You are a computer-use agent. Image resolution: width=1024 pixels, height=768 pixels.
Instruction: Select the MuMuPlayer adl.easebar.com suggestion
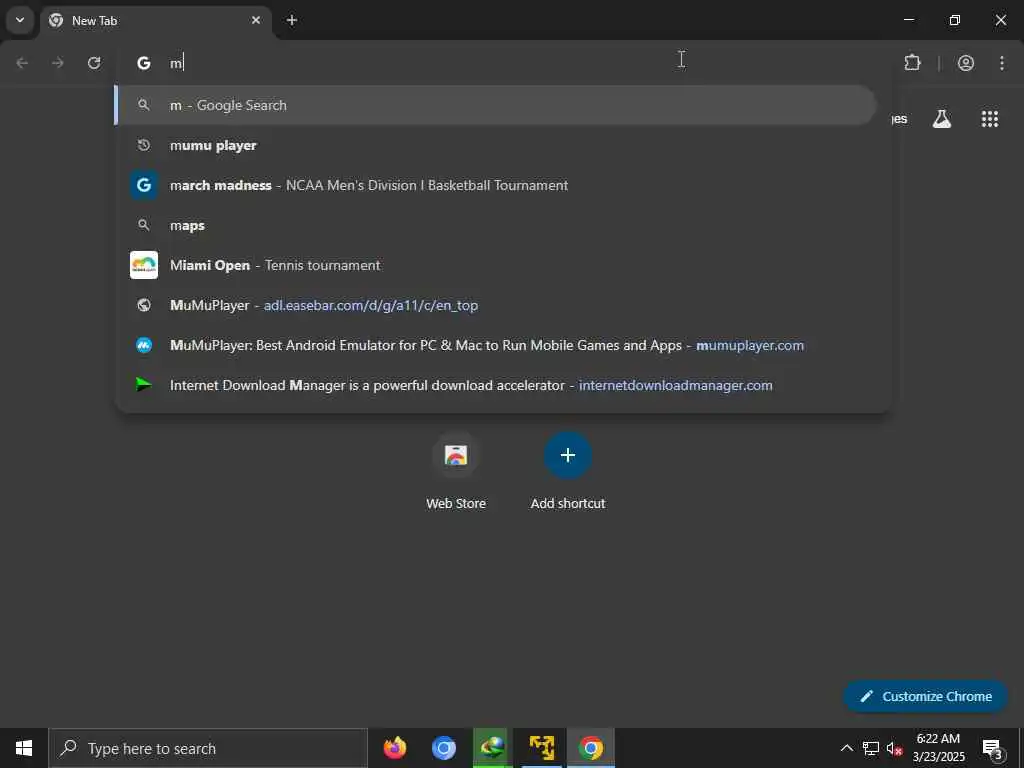point(495,305)
